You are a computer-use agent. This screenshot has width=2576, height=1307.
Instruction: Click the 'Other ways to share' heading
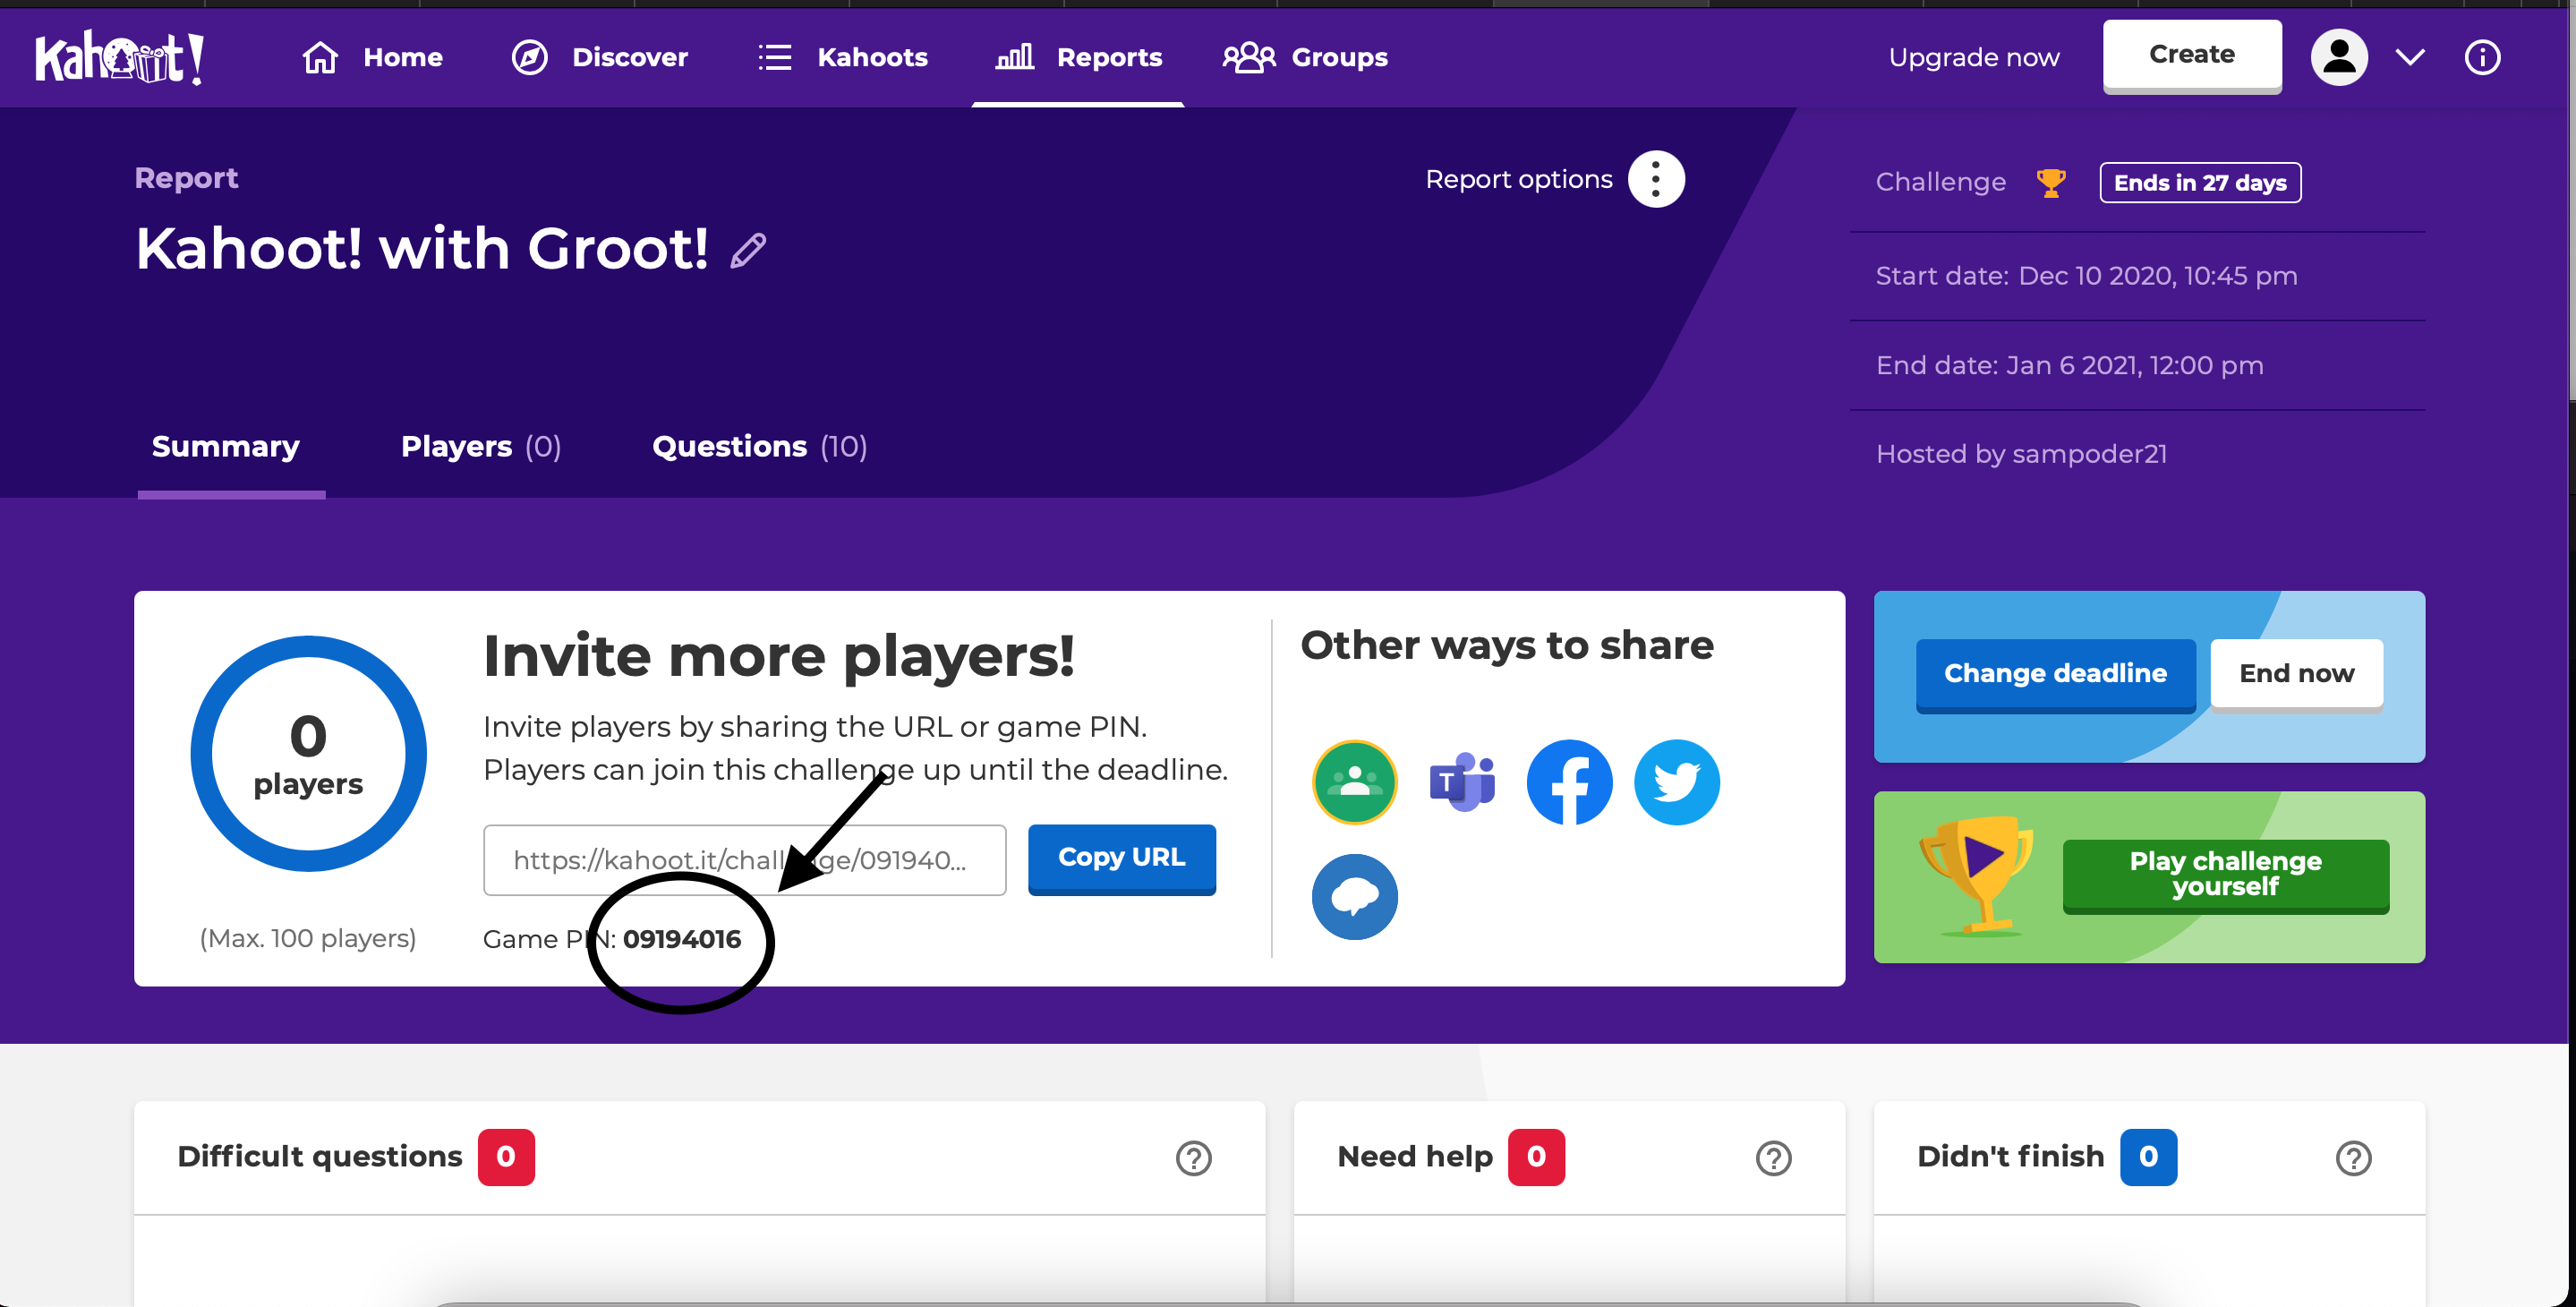pyautogui.click(x=1506, y=645)
